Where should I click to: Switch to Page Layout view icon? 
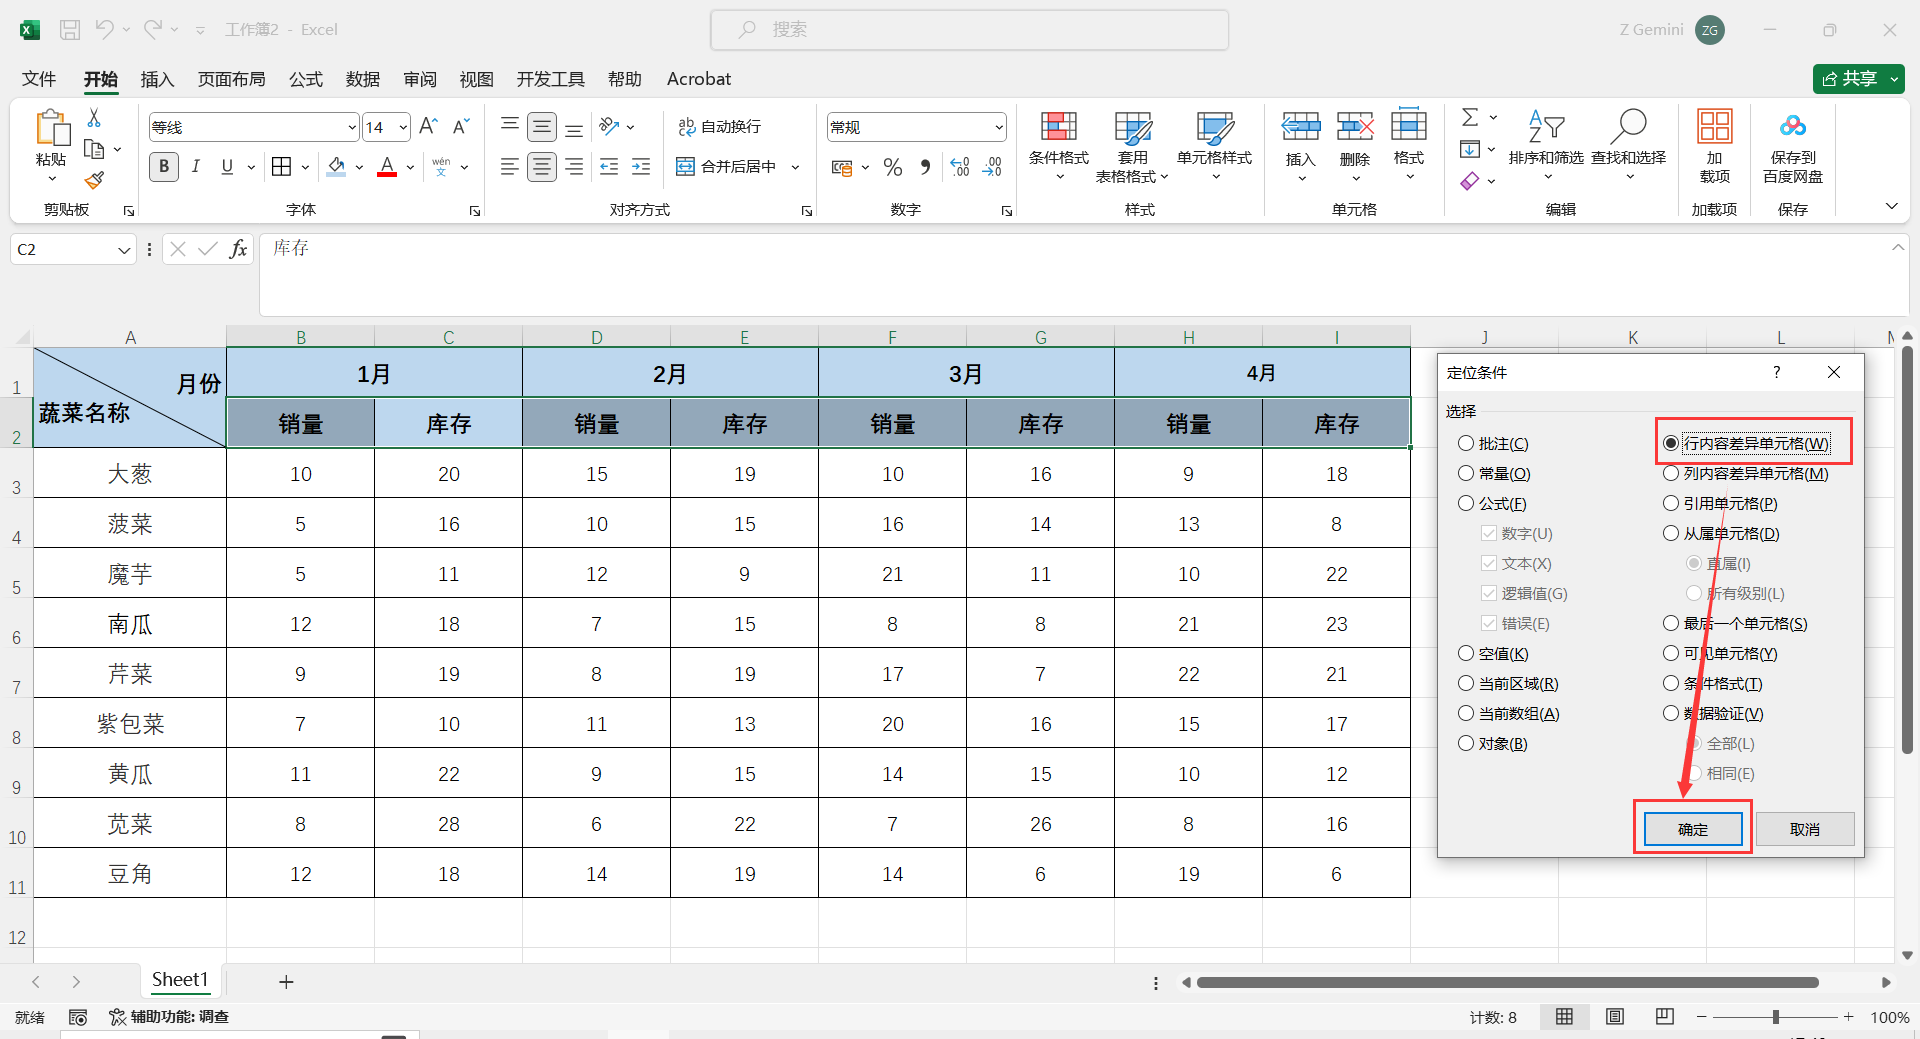click(x=1615, y=1017)
